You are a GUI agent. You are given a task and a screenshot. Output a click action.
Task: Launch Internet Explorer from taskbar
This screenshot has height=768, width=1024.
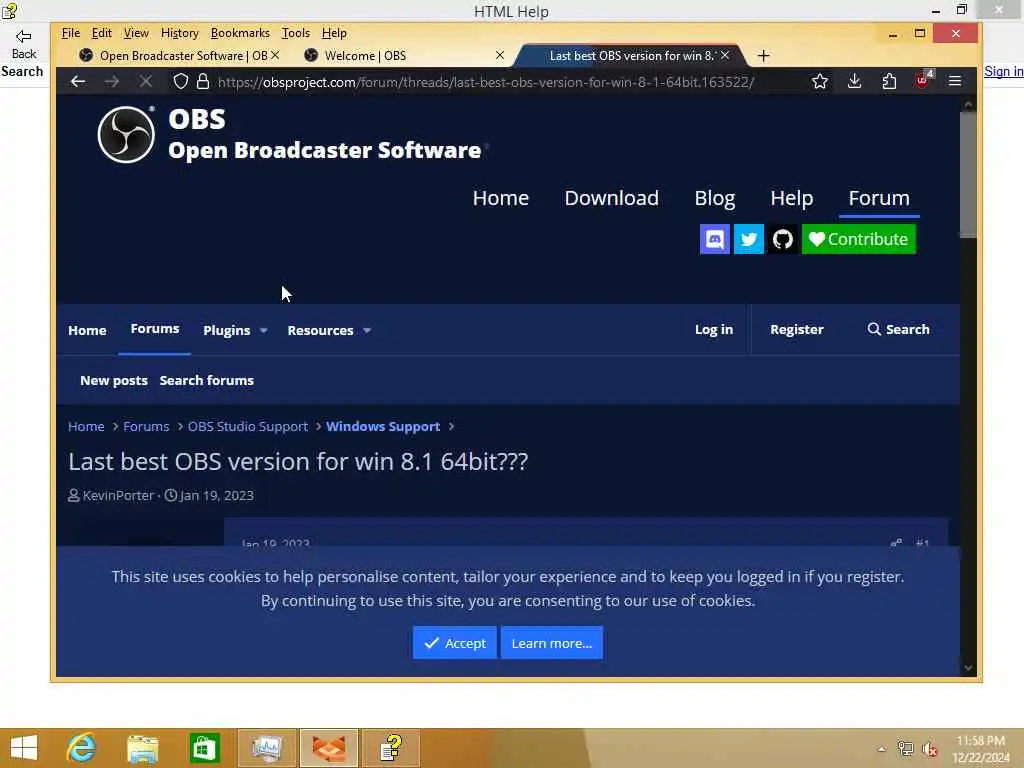(81, 748)
